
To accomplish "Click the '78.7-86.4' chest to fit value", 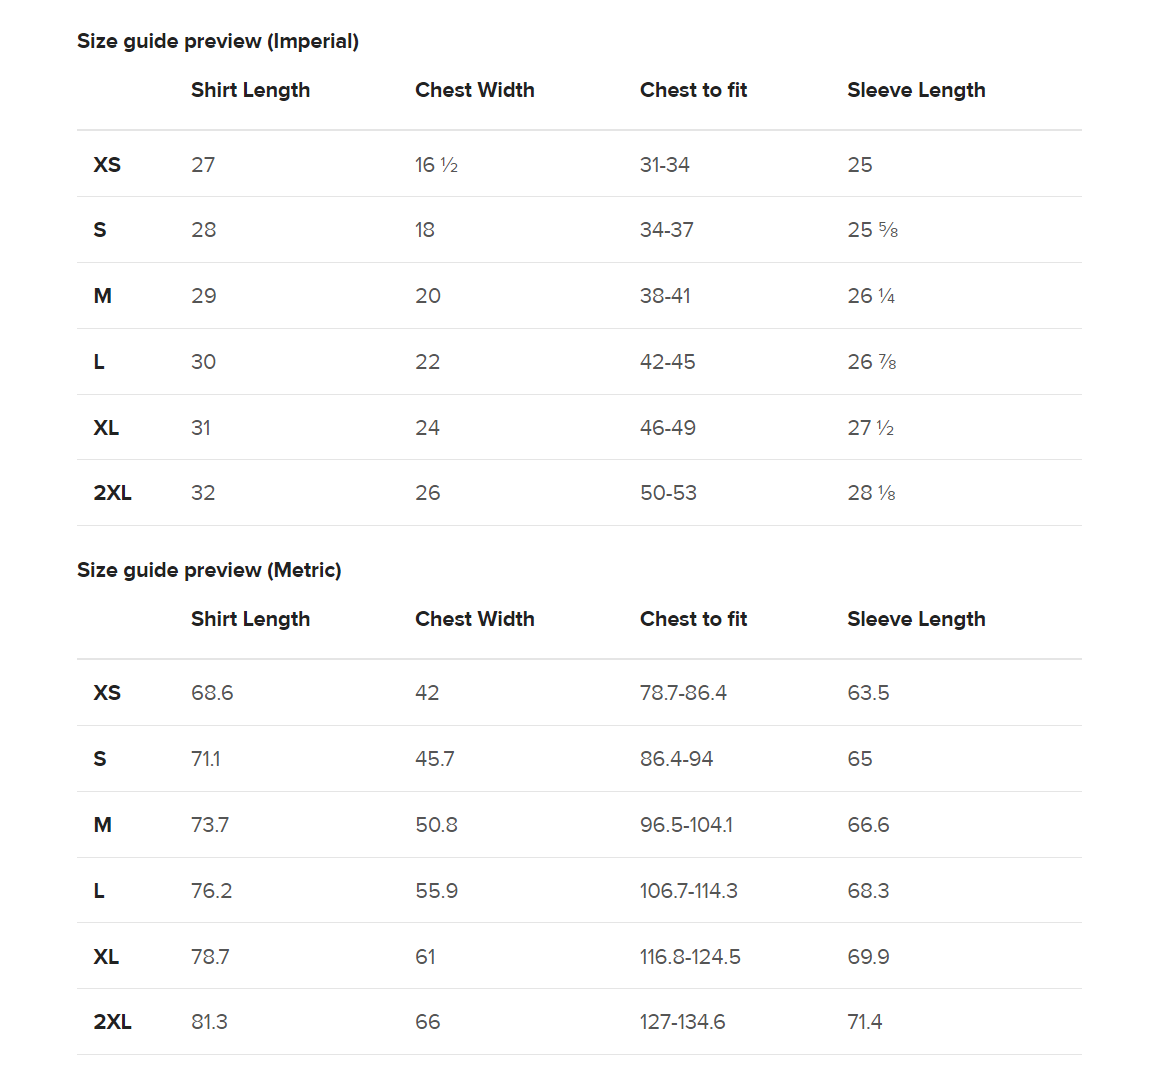I will pyautogui.click(x=683, y=693).
